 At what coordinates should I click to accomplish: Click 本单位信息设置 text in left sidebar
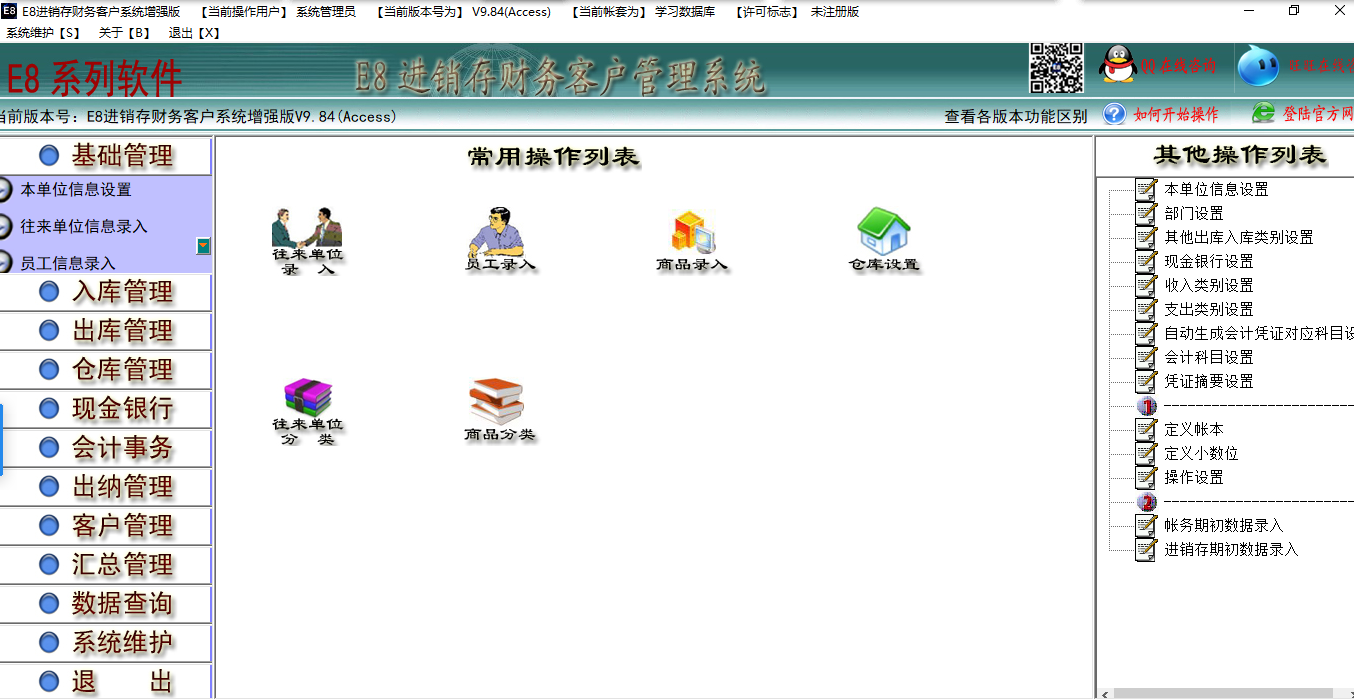[76, 190]
